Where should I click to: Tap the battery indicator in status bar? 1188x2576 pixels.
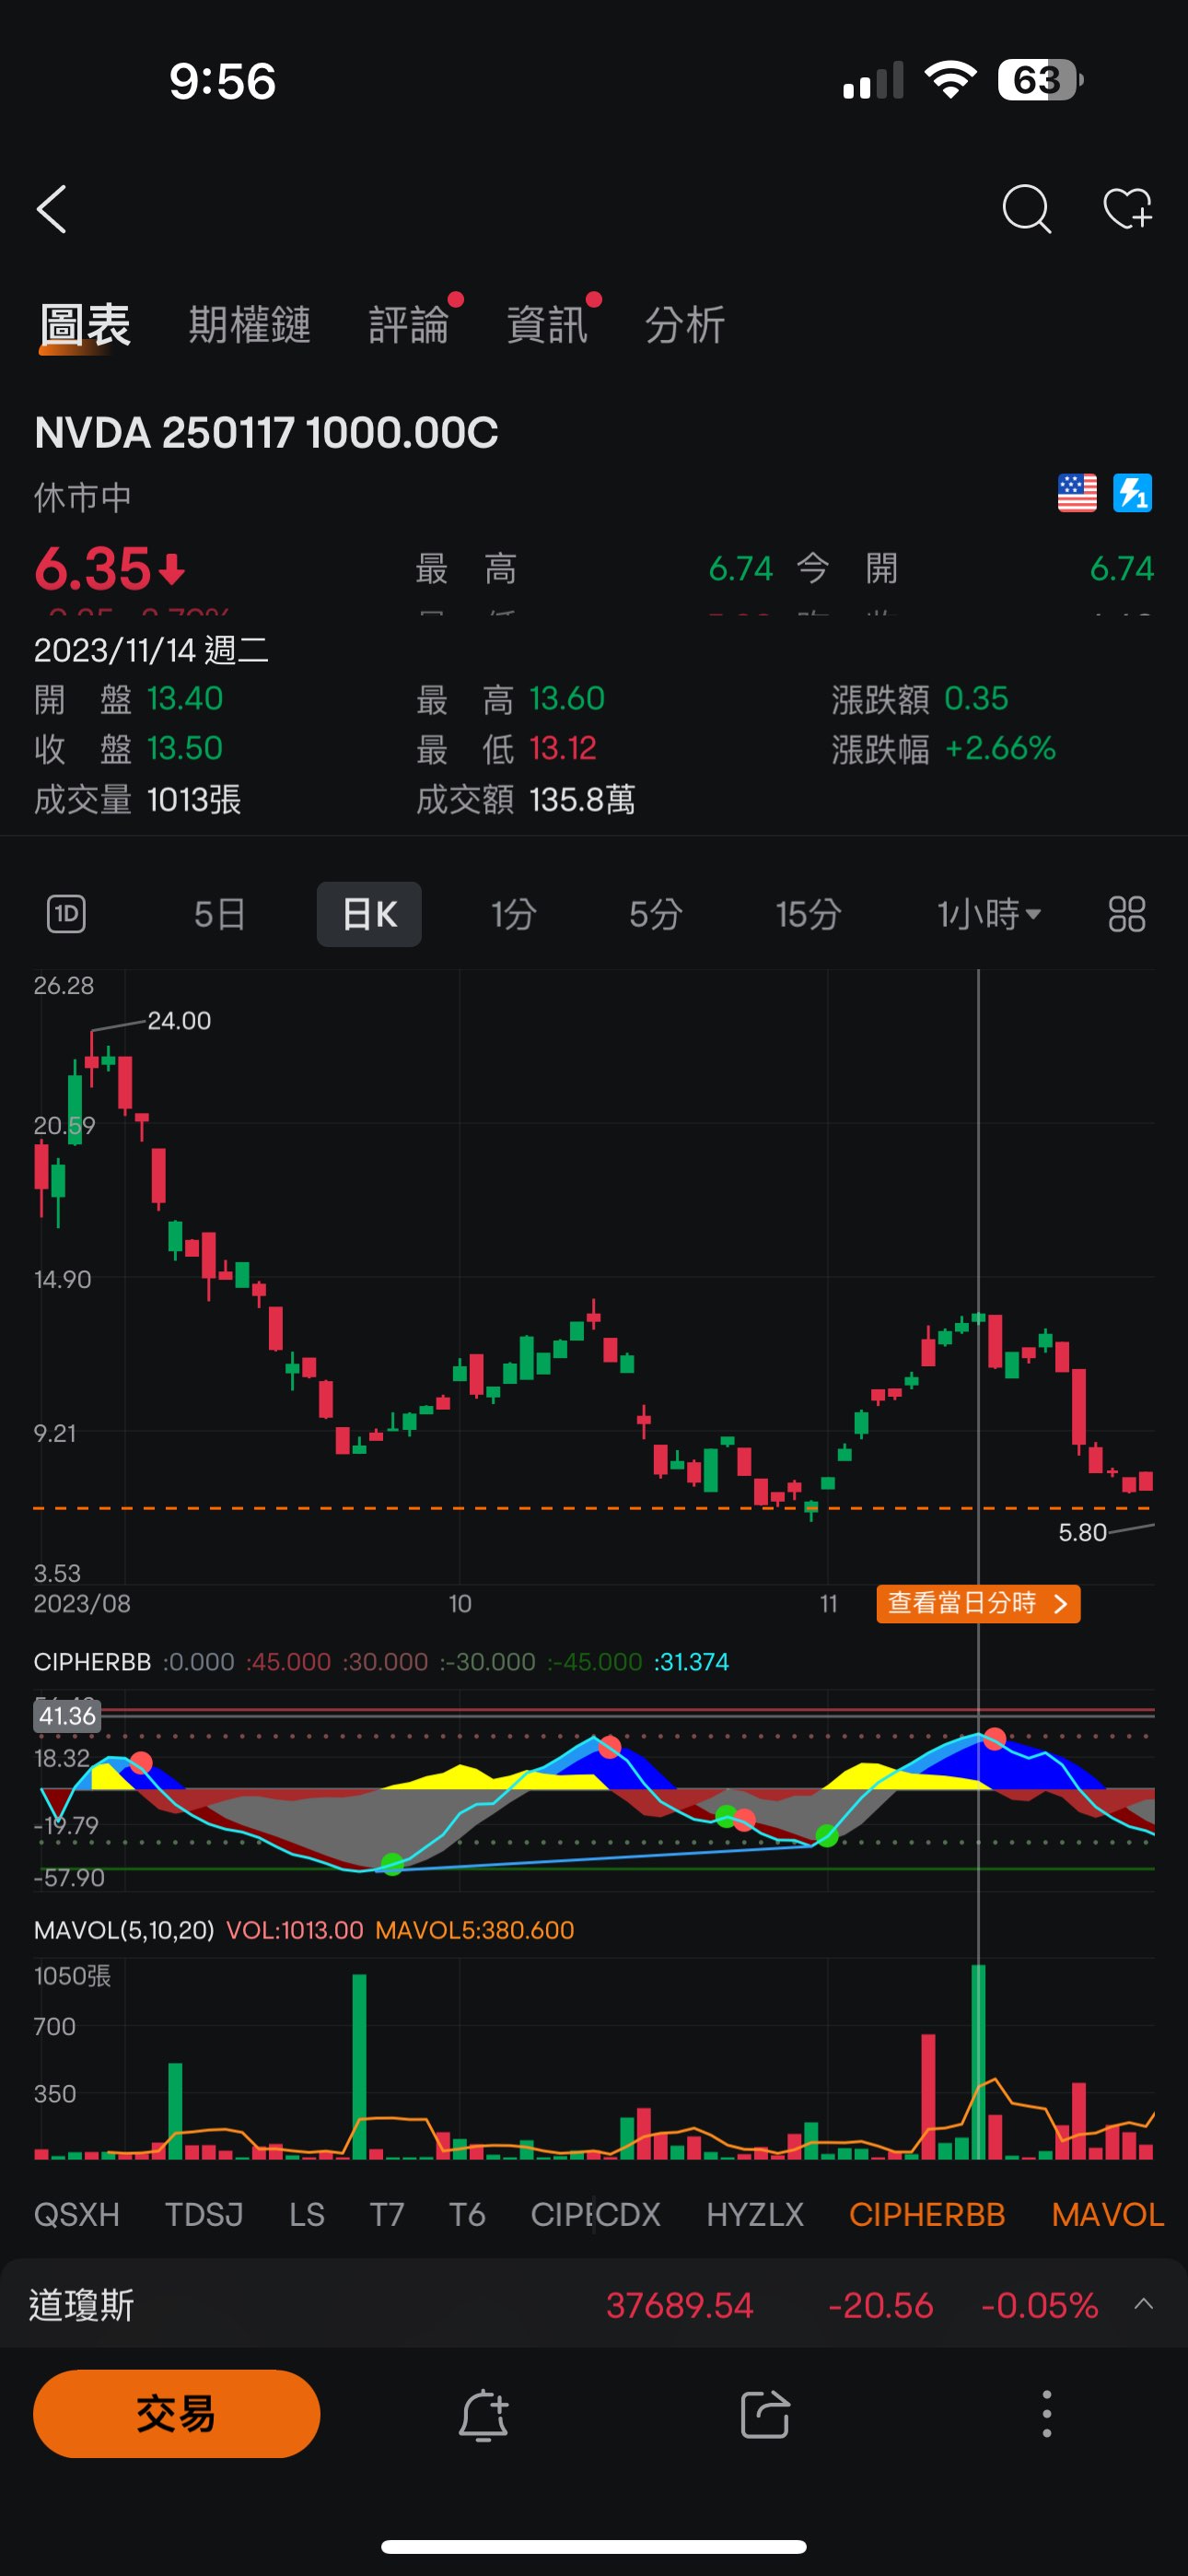click(1040, 80)
